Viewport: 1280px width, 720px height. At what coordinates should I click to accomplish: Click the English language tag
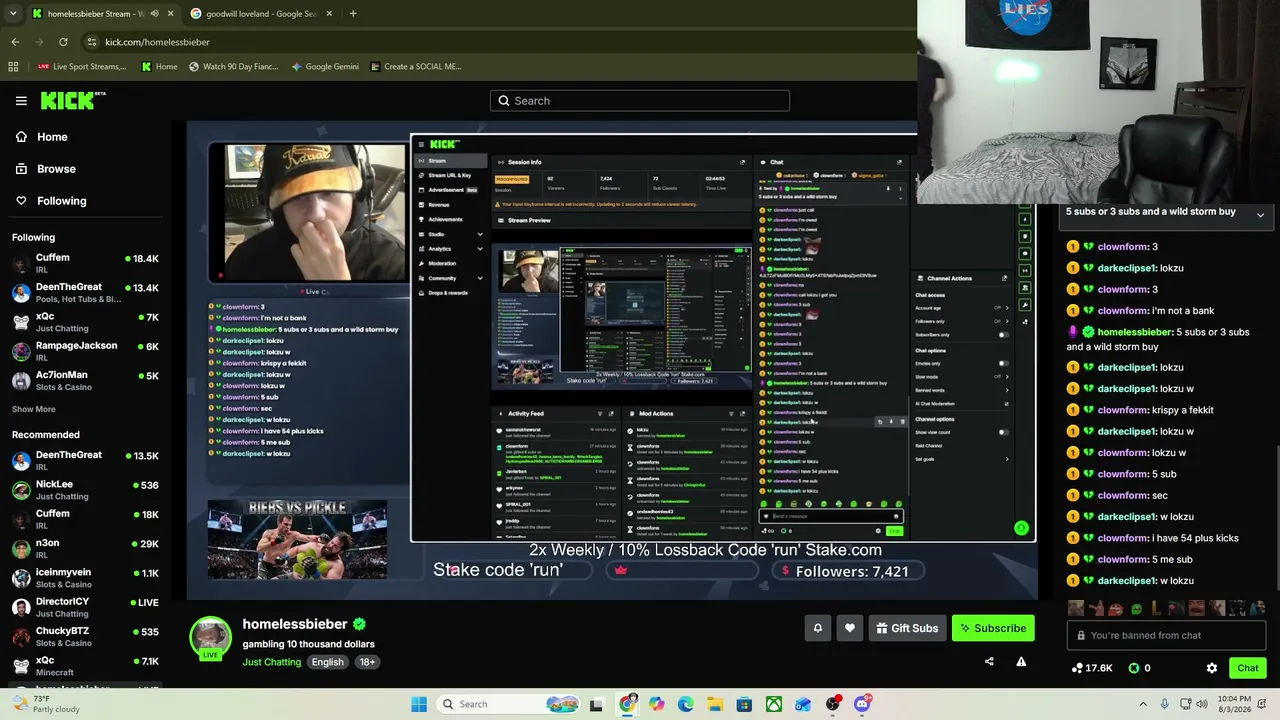click(x=327, y=662)
